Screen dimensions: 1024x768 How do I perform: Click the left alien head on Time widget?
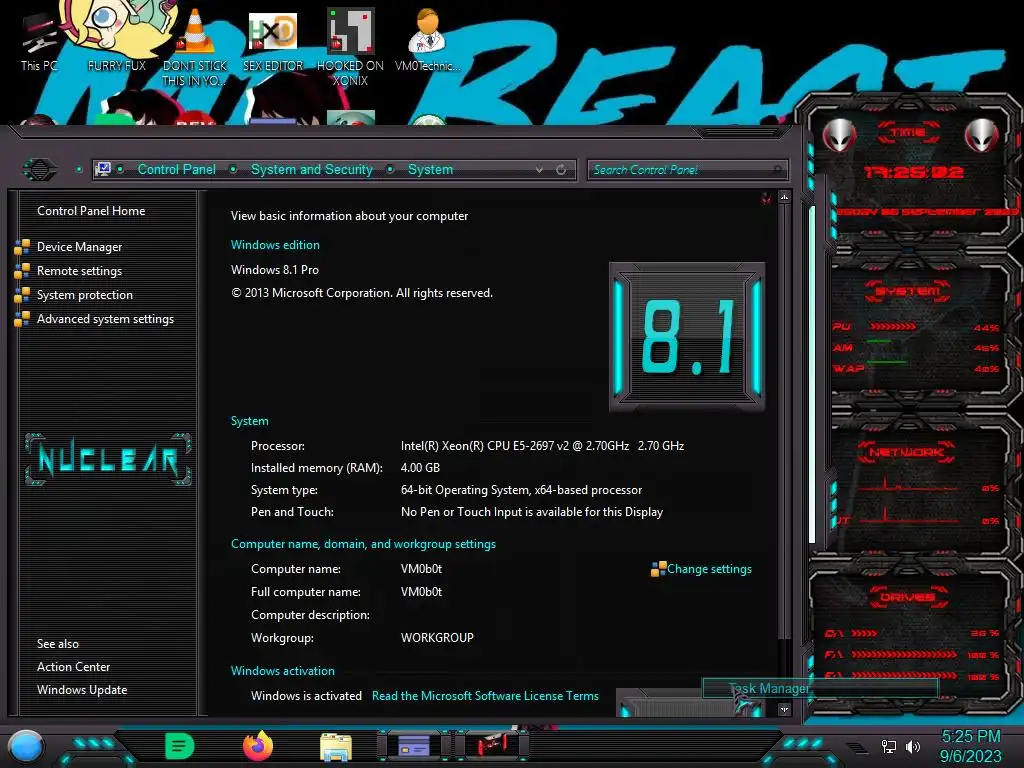840,136
